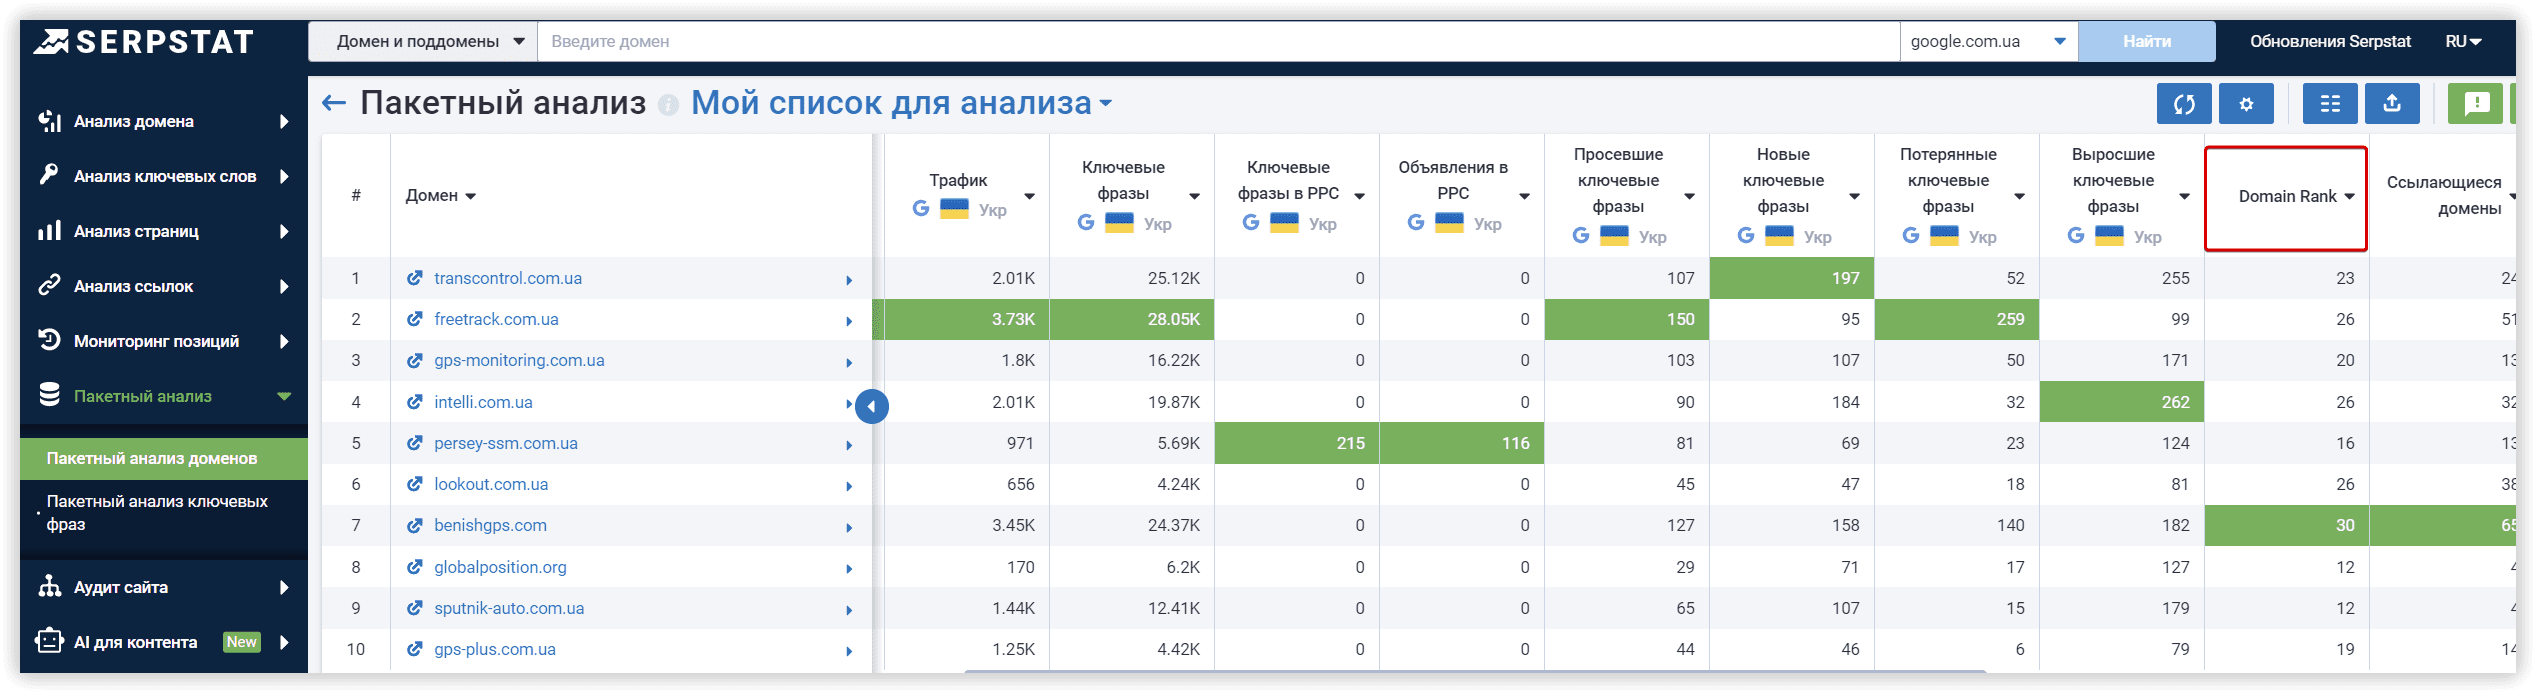
Task: Click the chain icon for Анализ ссылок
Action: coord(50,286)
